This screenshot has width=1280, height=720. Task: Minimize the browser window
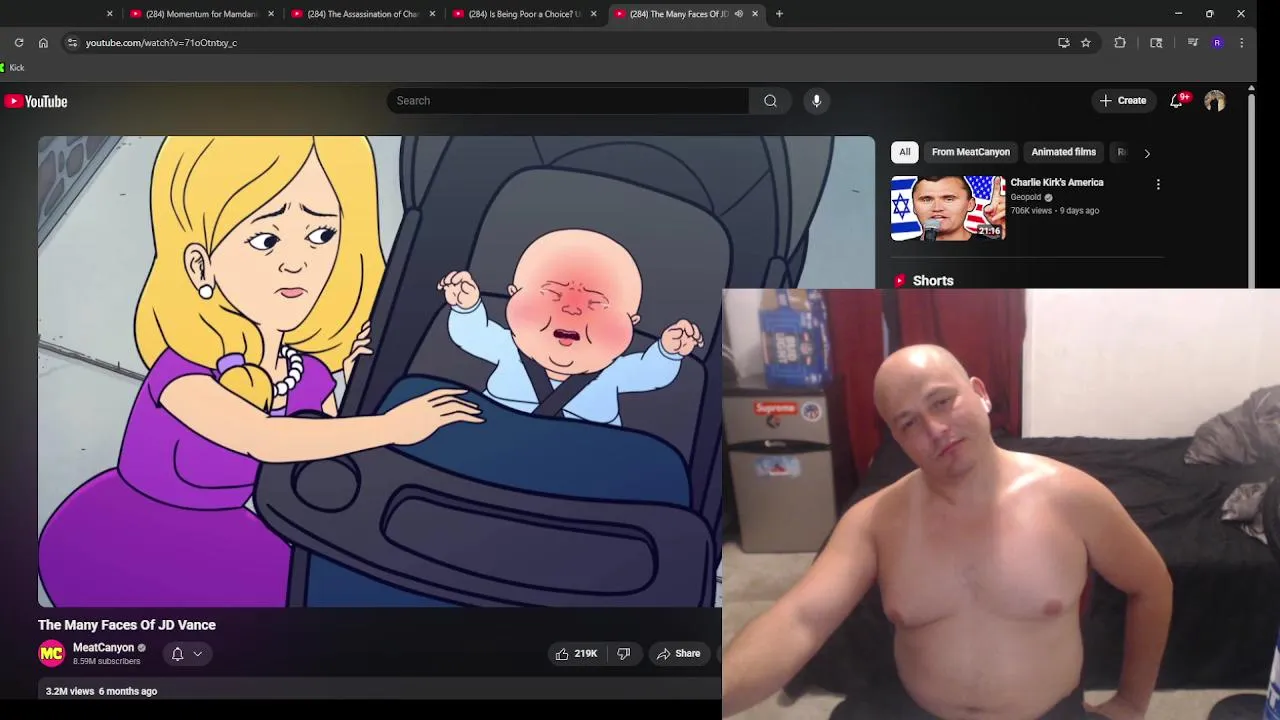(x=1179, y=14)
